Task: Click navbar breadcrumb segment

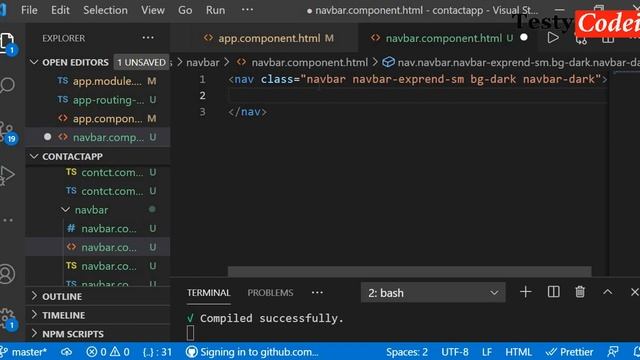Action: click(202, 62)
